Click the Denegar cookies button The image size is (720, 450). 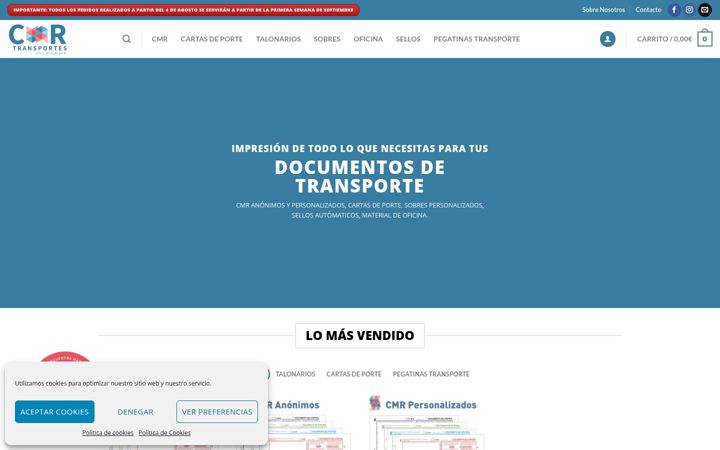click(x=135, y=412)
